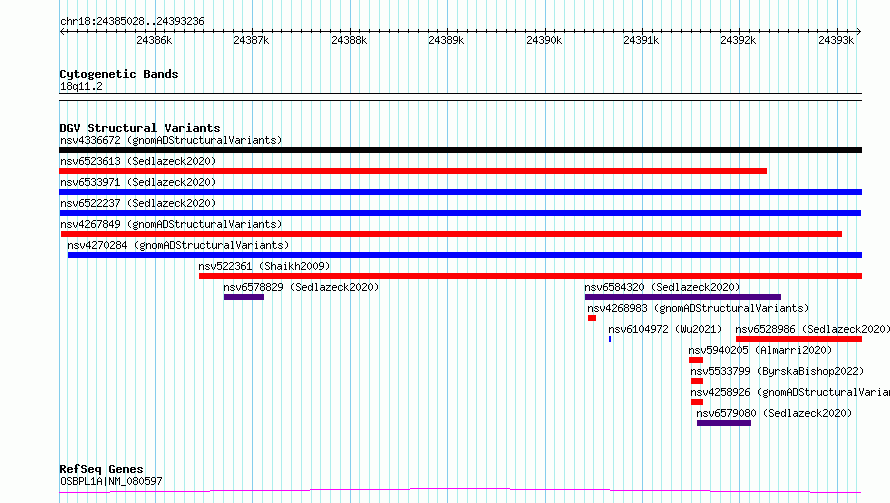This screenshot has width=890, height=503.
Task: Click the nsv522361 red variant bar
Action: [530, 276]
